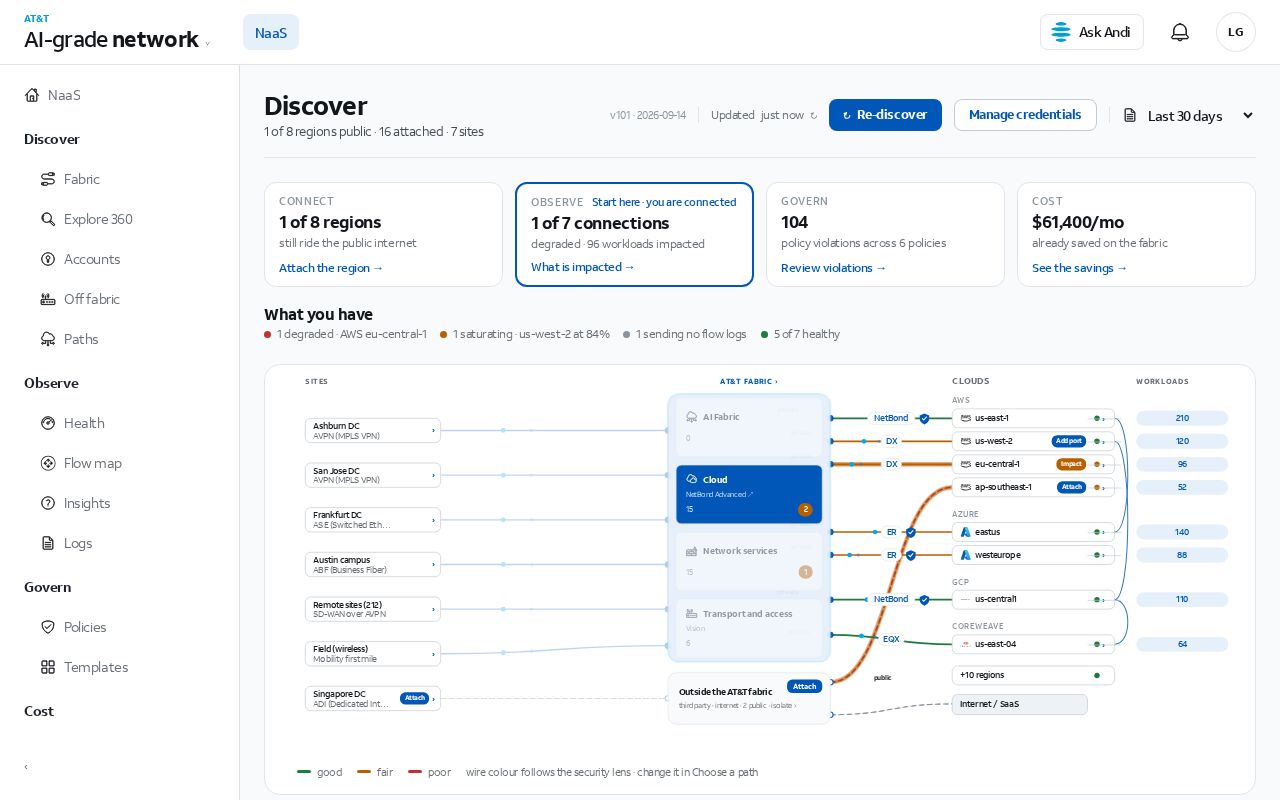The width and height of the screenshot is (1280, 800).
Task: Click the Azure logo on eastus
Action: (966, 532)
